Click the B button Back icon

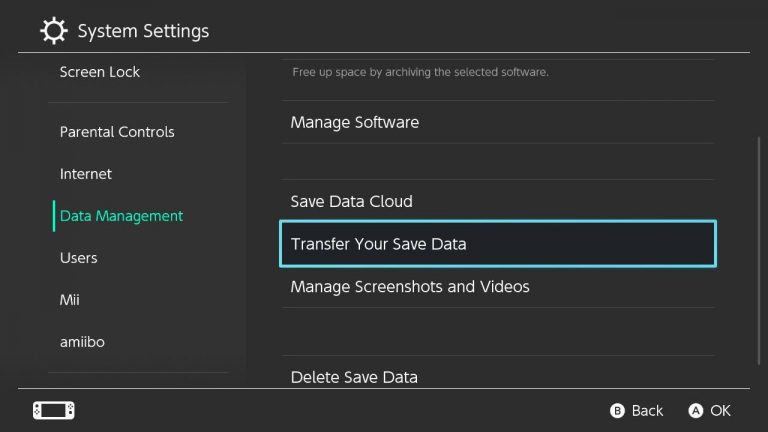(x=617, y=410)
